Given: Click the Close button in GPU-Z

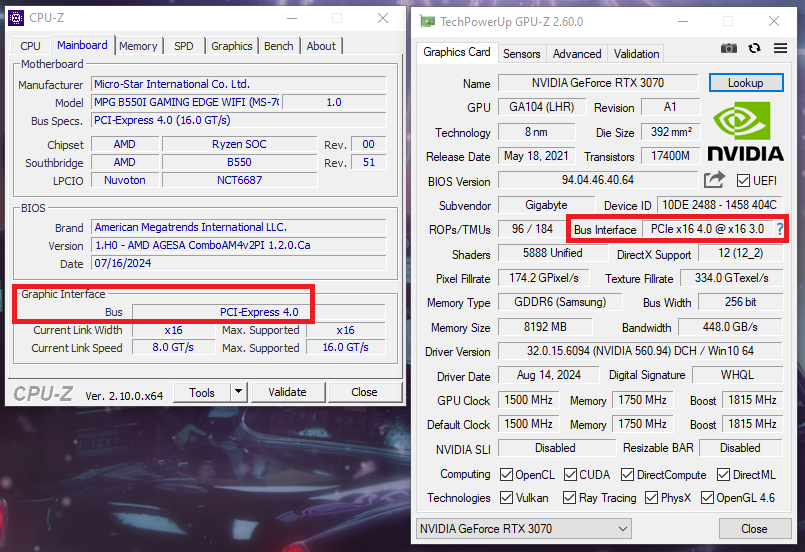Looking at the screenshot, I should (754, 529).
